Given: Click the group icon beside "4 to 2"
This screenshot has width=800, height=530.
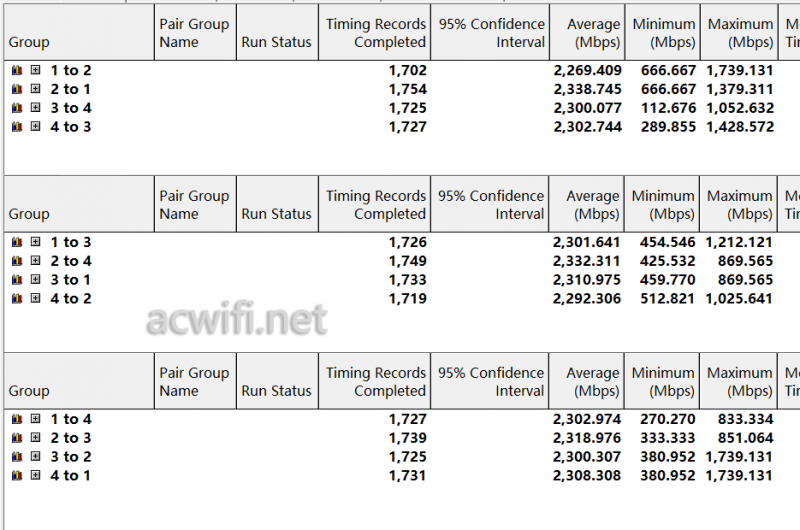Looking at the screenshot, I should (x=17, y=298).
